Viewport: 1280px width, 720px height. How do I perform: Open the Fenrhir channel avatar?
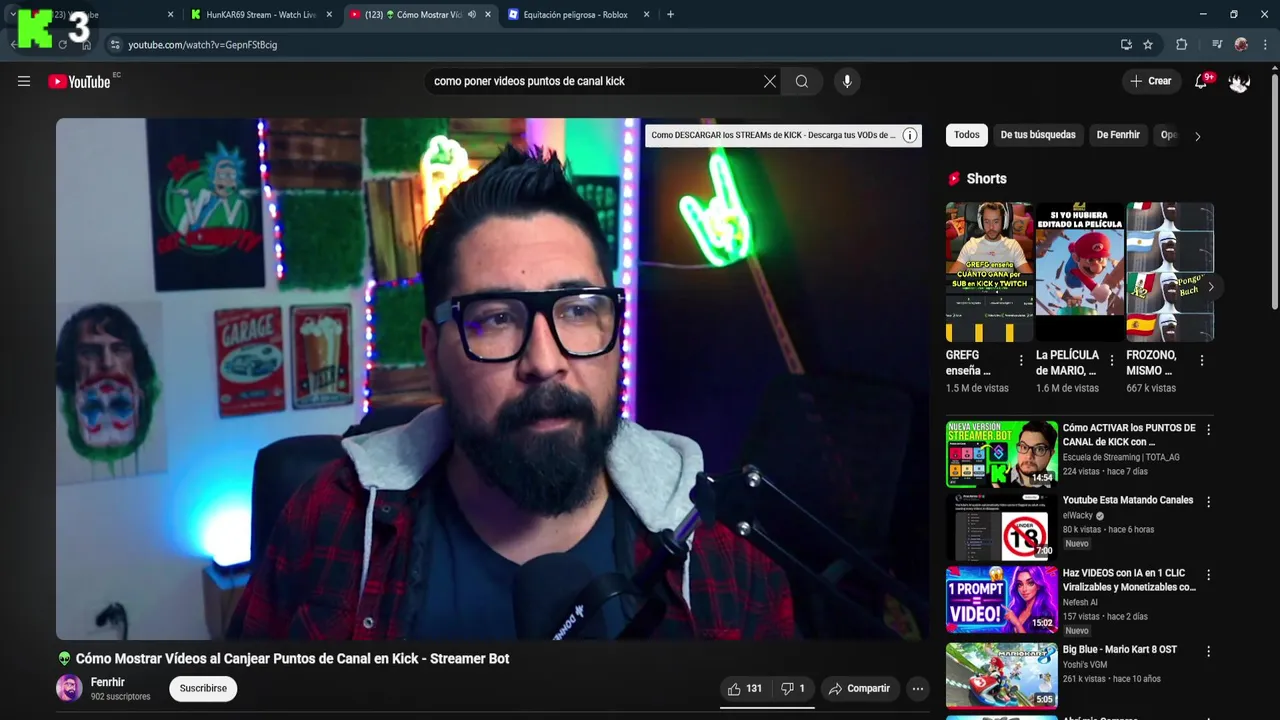point(69,688)
